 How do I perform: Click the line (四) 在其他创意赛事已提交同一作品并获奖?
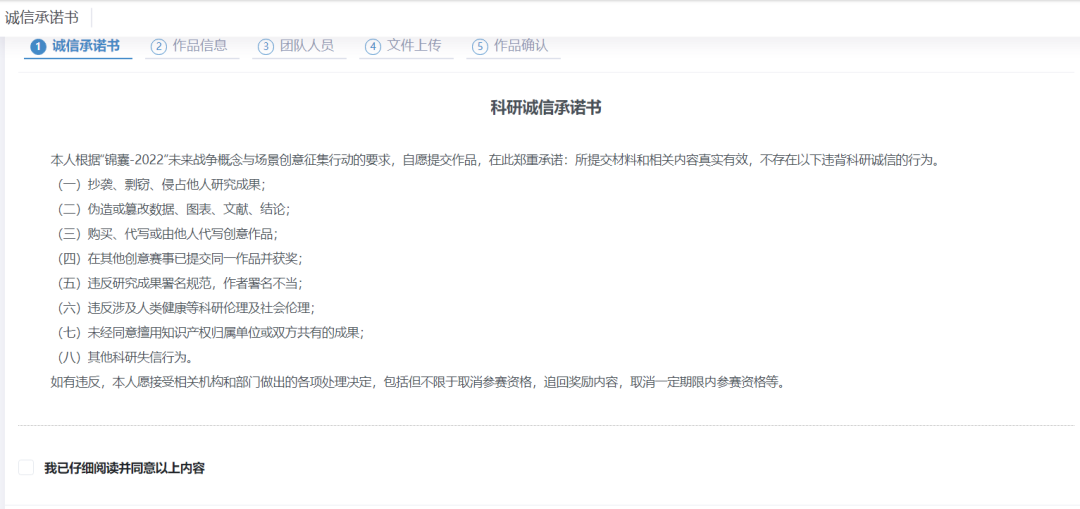tap(178, 259)
